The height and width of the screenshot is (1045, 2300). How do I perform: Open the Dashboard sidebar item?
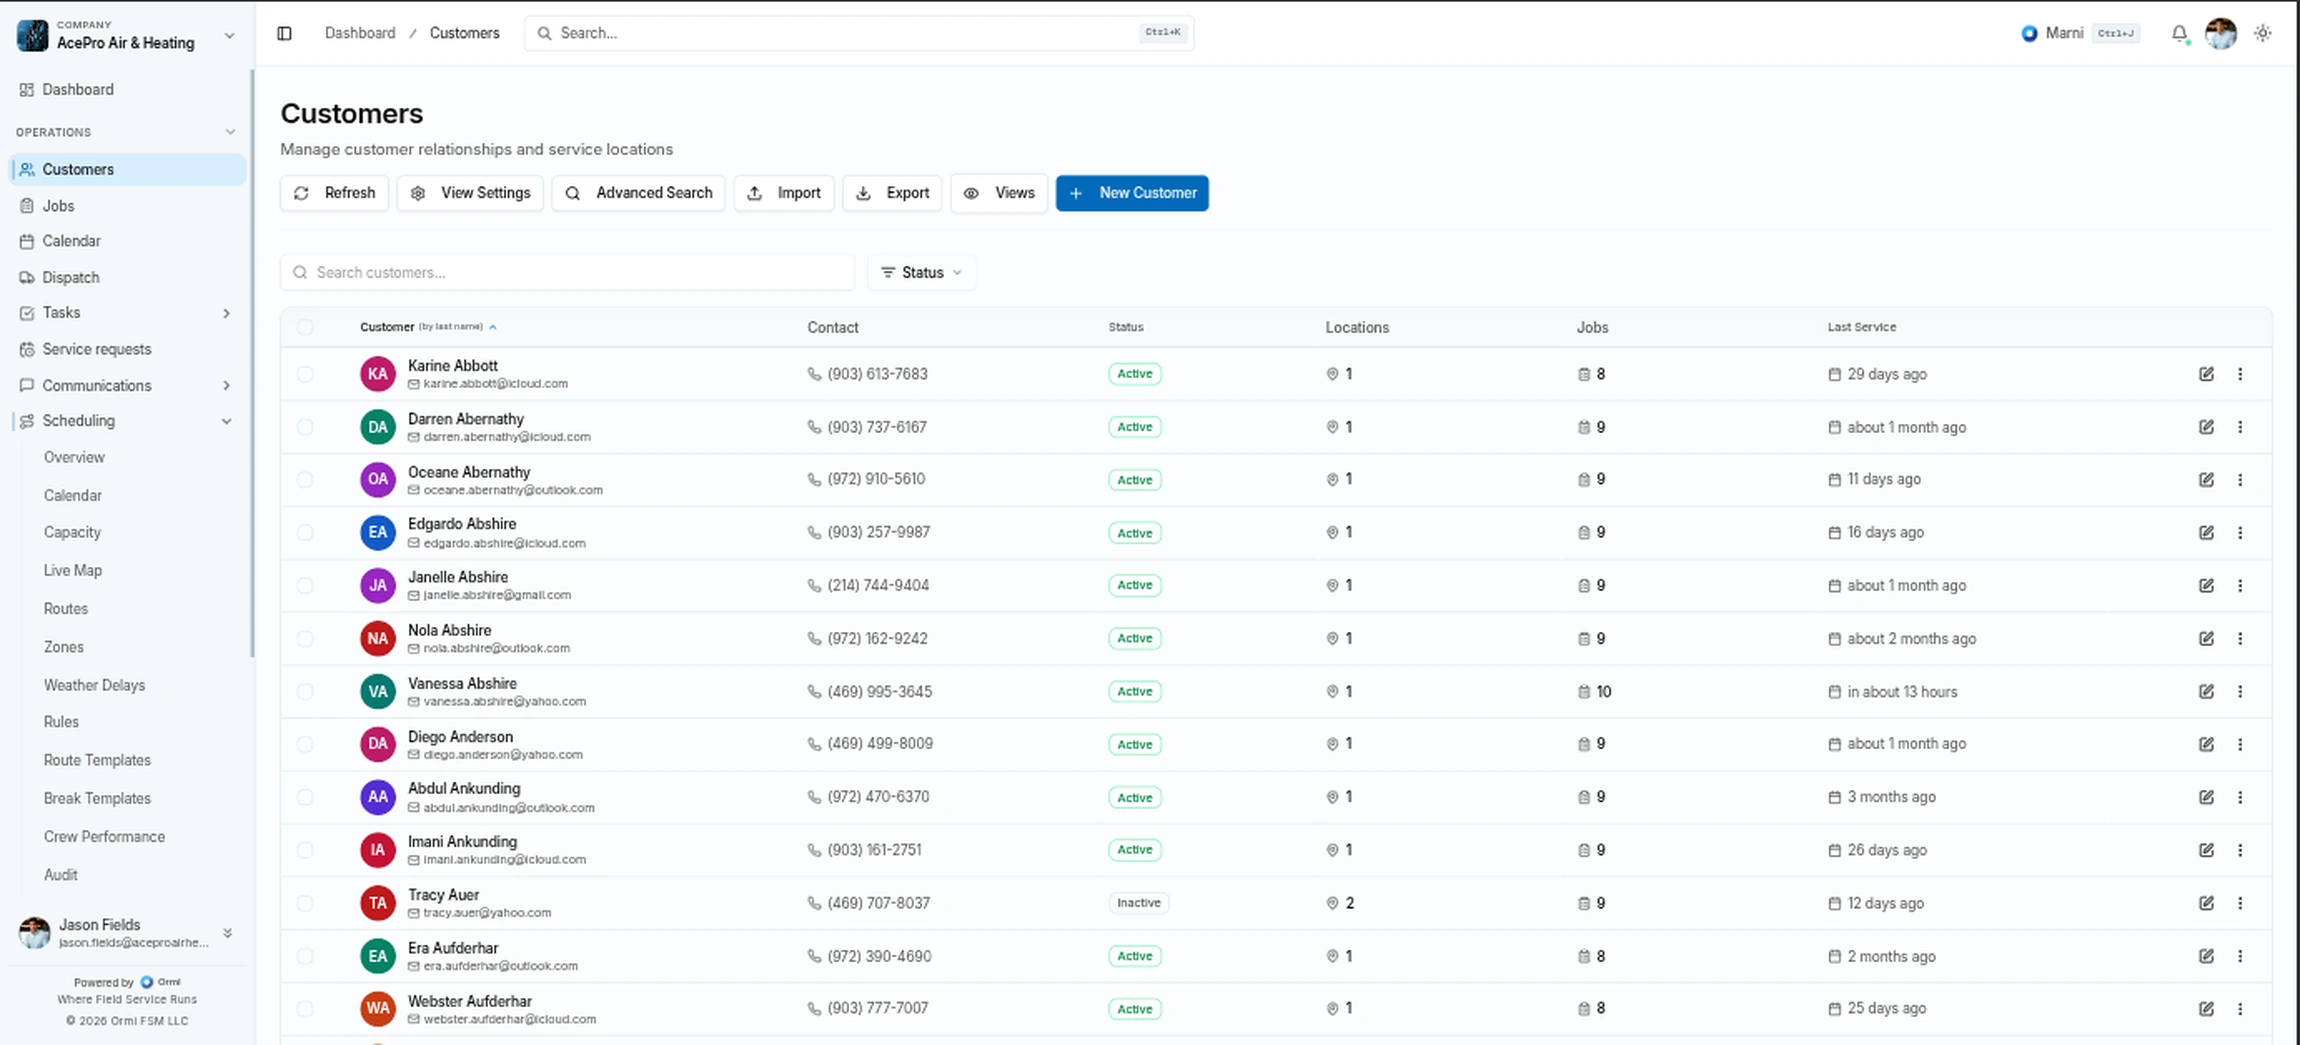[127, 89]
